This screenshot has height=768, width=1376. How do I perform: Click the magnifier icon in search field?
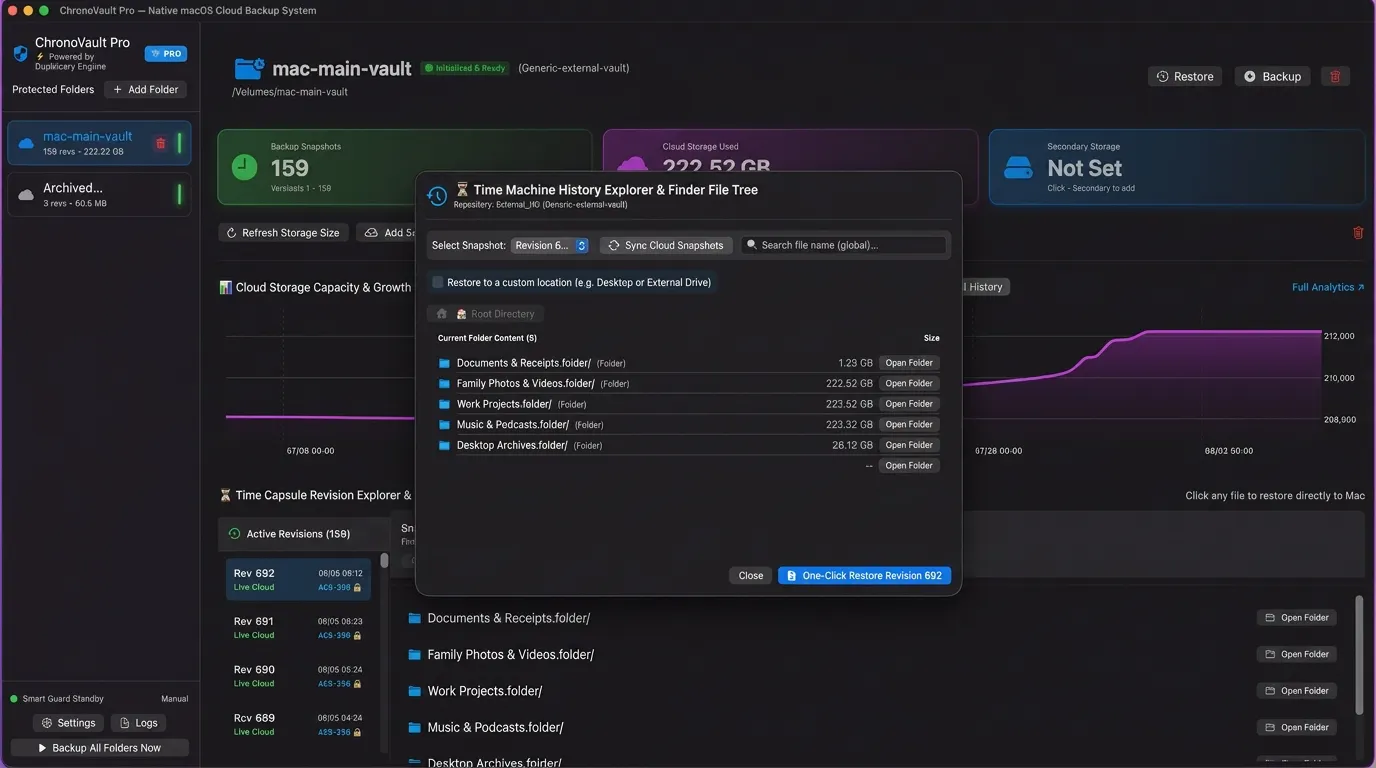(752, 245)
